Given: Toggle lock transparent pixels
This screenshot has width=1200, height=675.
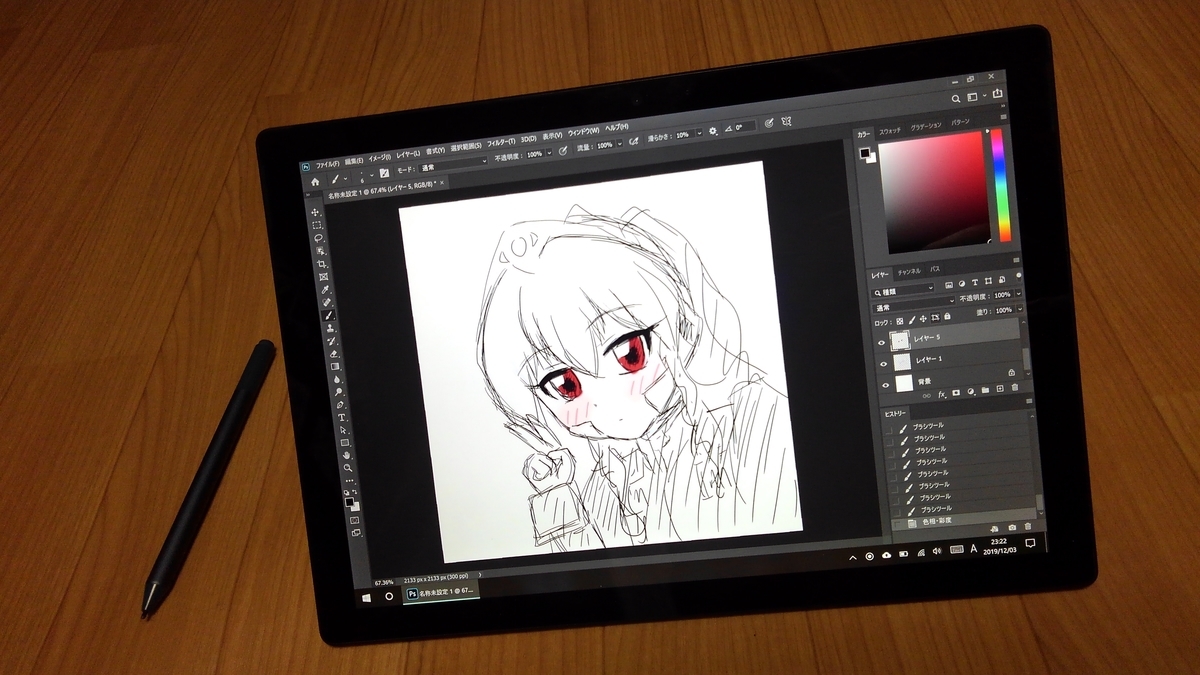Looking at the screenshot, I should [x=900, y=321].
